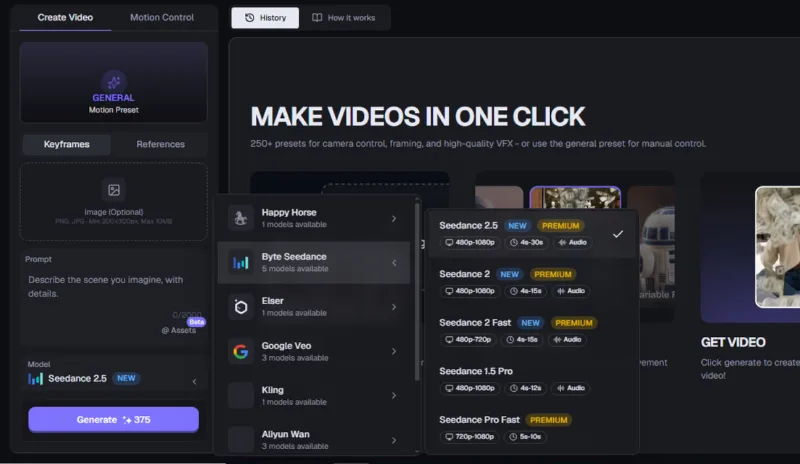Choose the Seedance Pro Fast model

532,428
